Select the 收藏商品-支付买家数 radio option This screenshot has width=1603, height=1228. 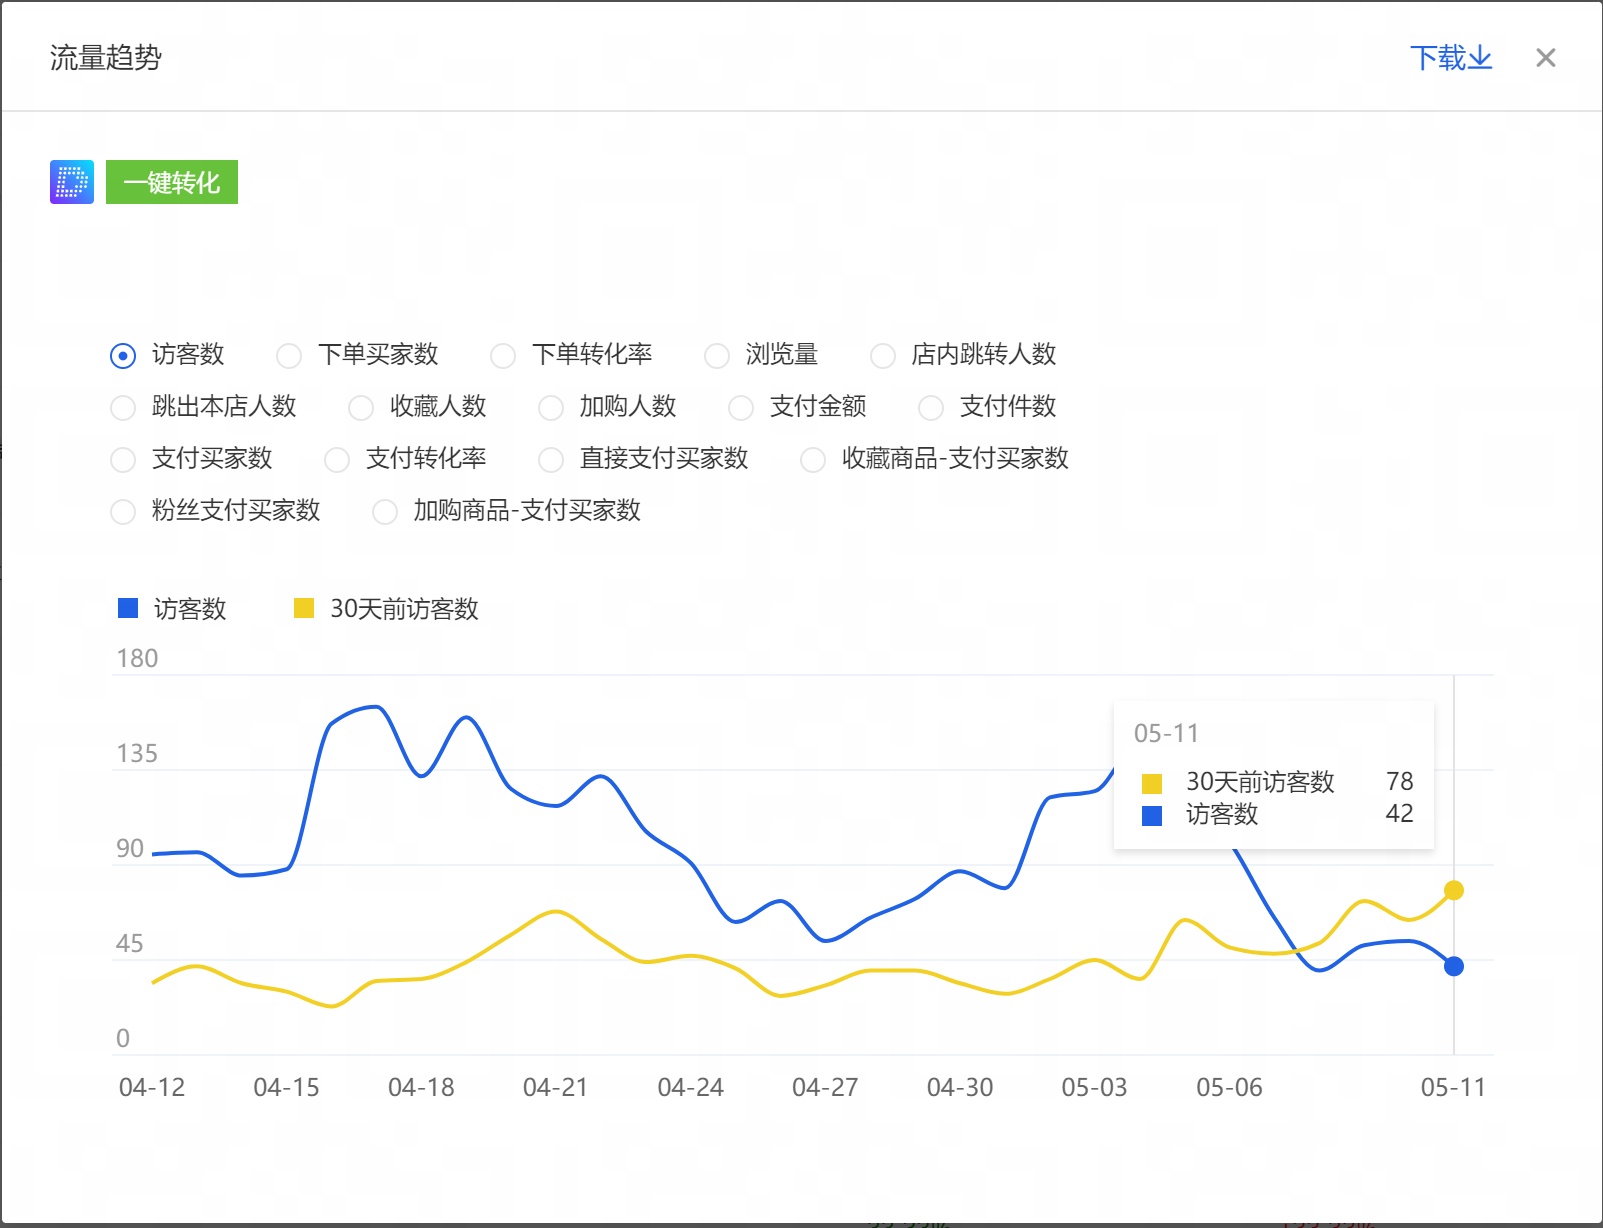pos(813,459)
